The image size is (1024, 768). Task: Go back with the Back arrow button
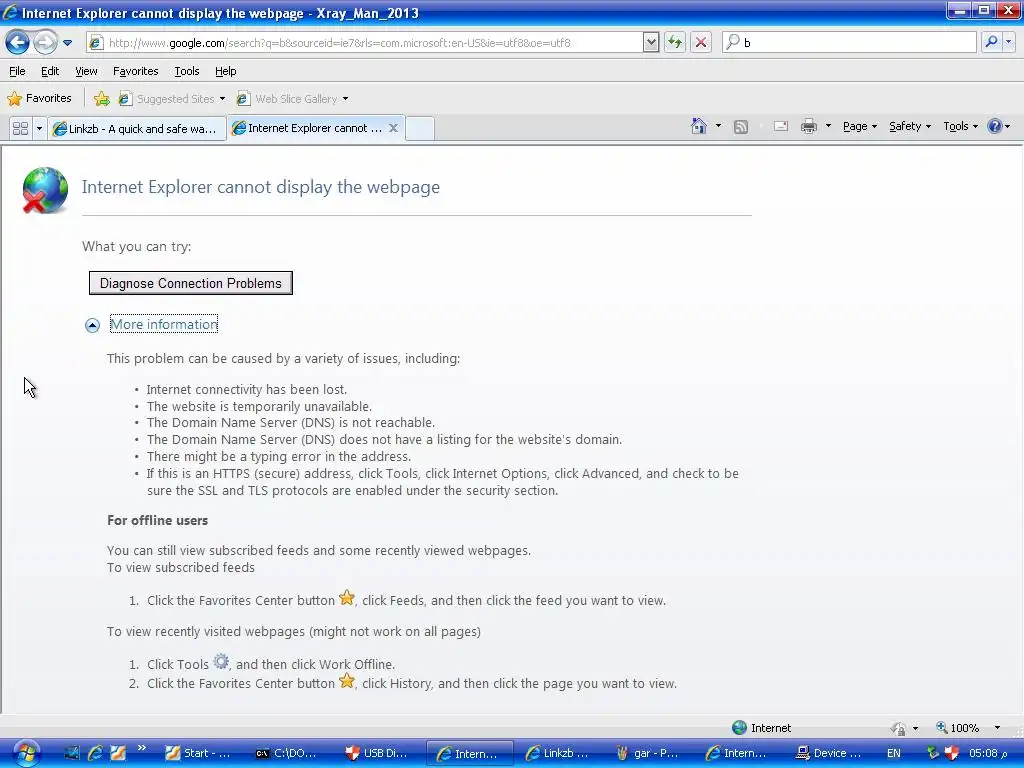click(x=18, y=42)
